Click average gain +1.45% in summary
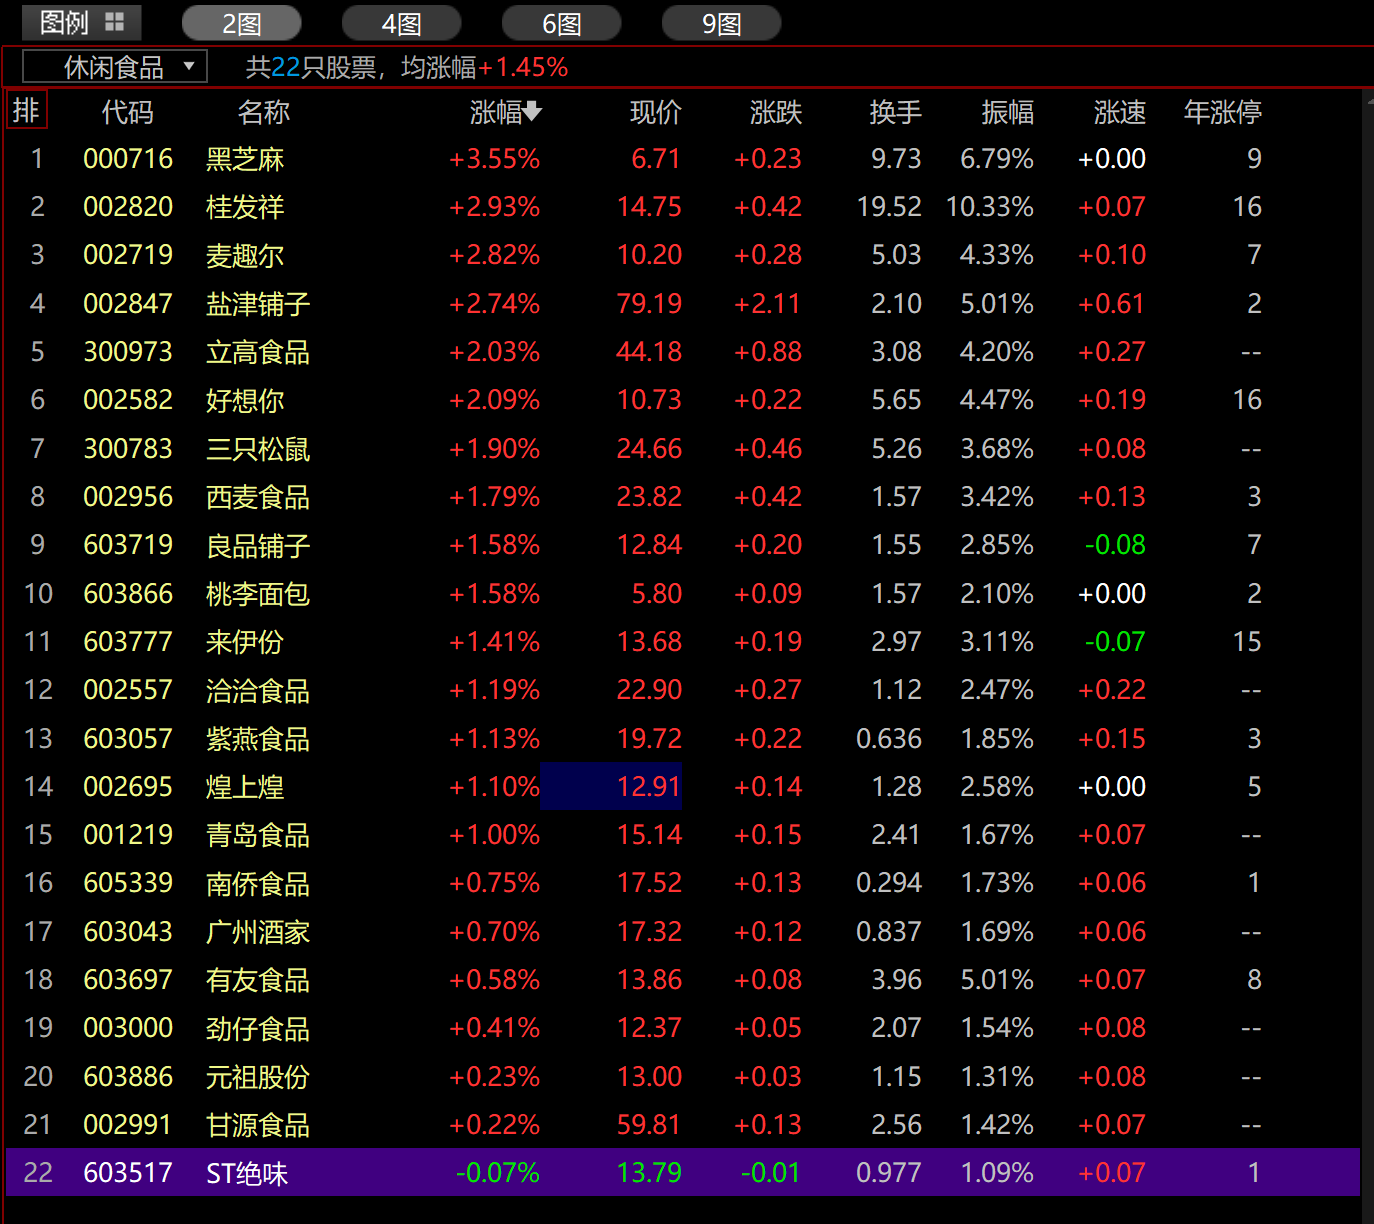The height and width of the screenshot is (1224, 1374). [x=523, y=67]
